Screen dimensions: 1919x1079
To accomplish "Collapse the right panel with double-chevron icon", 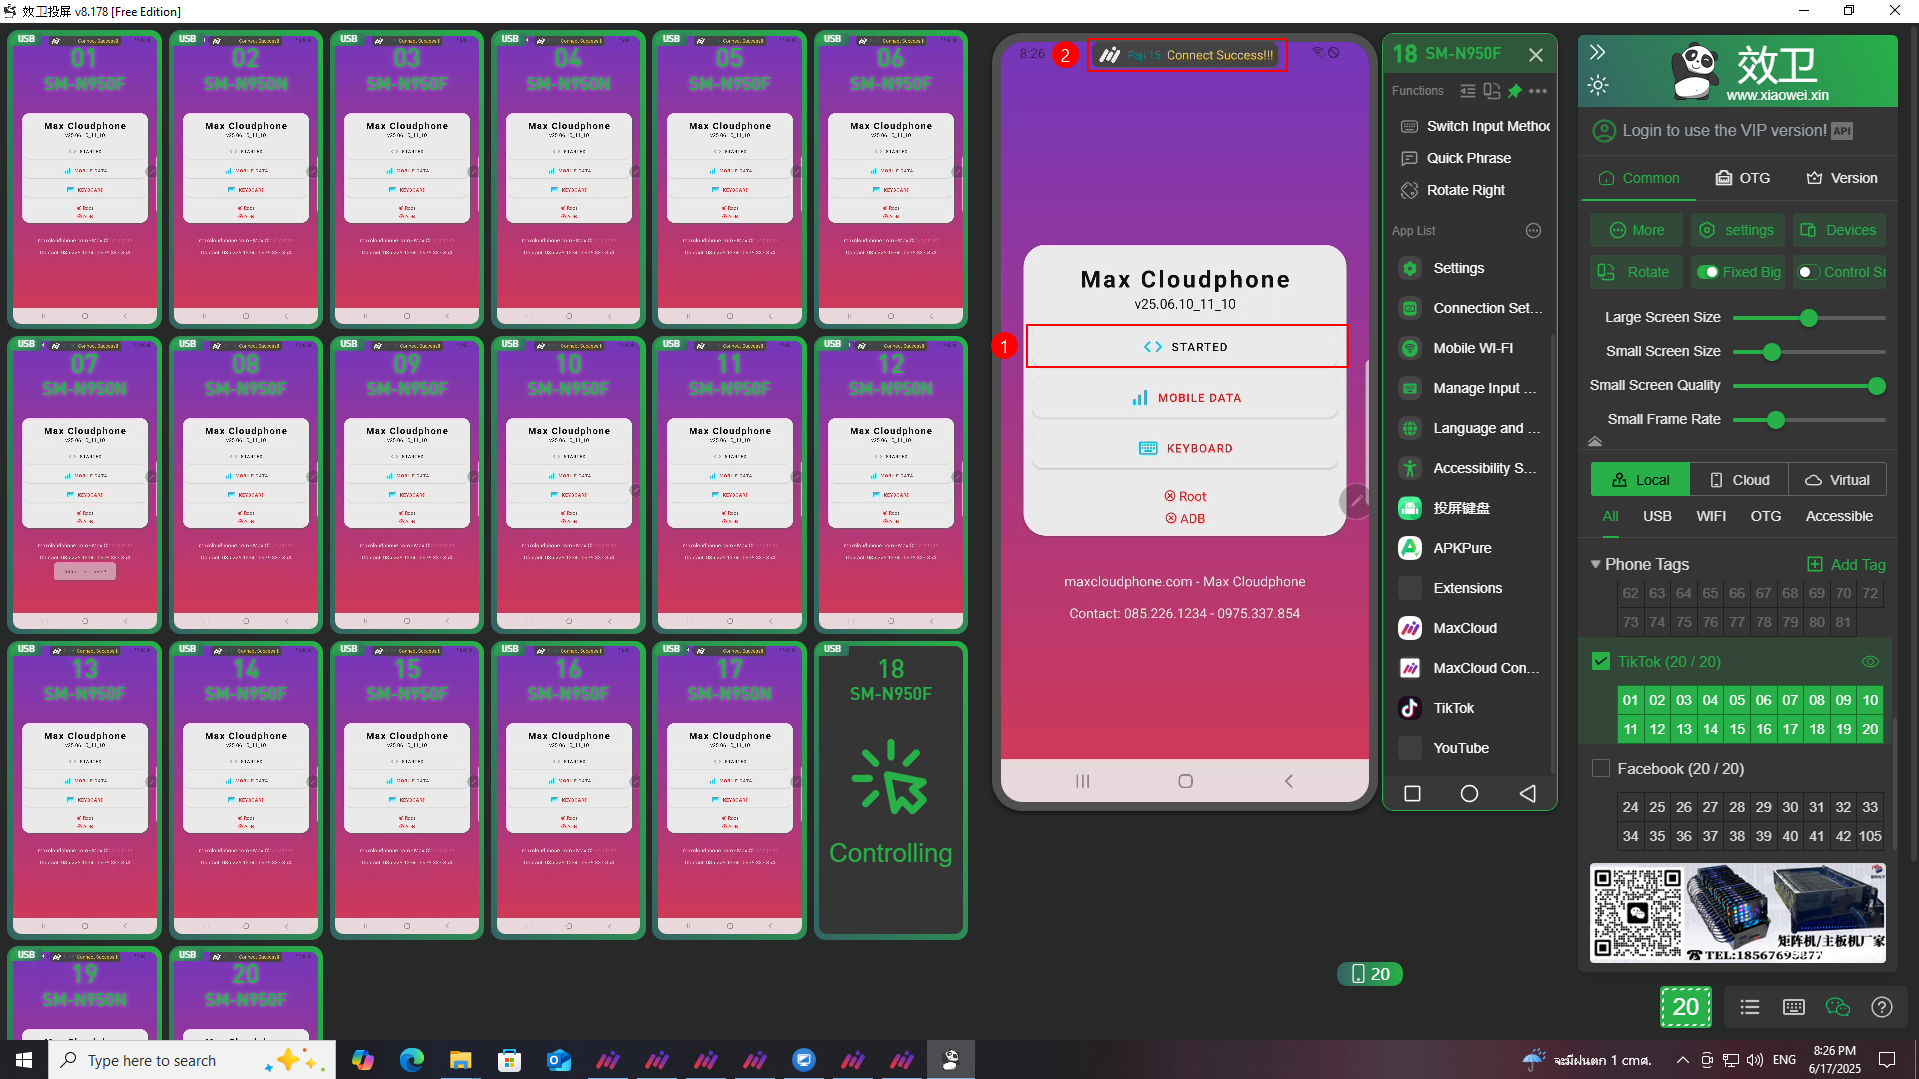I will (x=1597, y=52).
